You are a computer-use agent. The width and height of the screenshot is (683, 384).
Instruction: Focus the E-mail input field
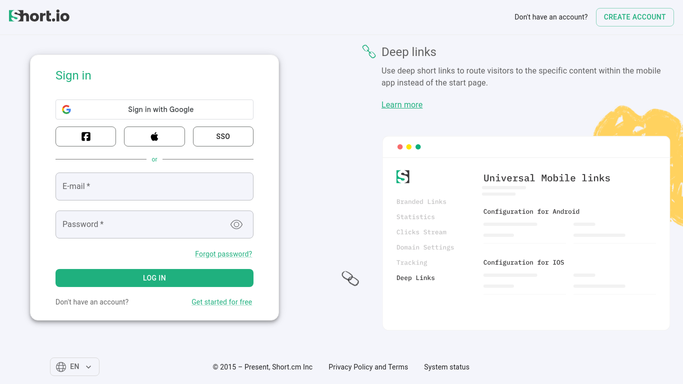click(154, 186)
